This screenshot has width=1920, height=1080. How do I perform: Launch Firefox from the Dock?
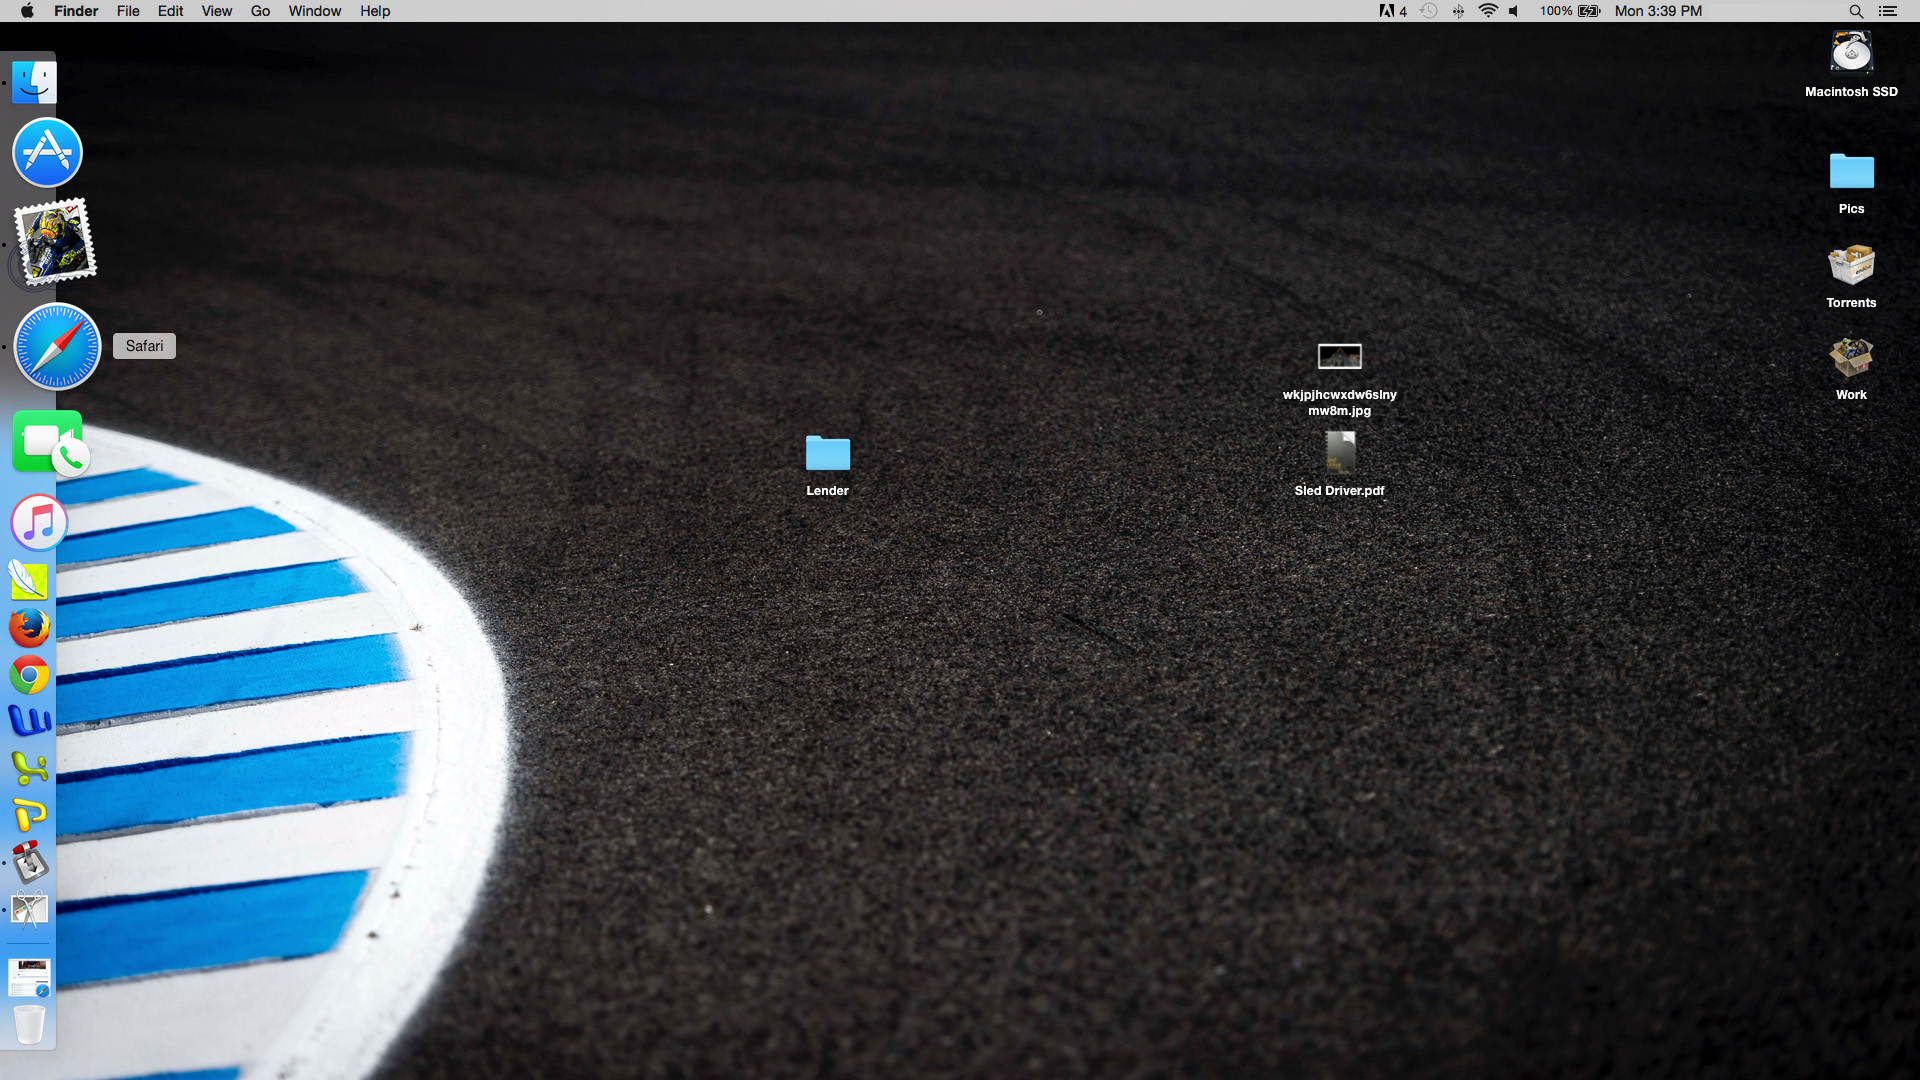click(29, 628)
